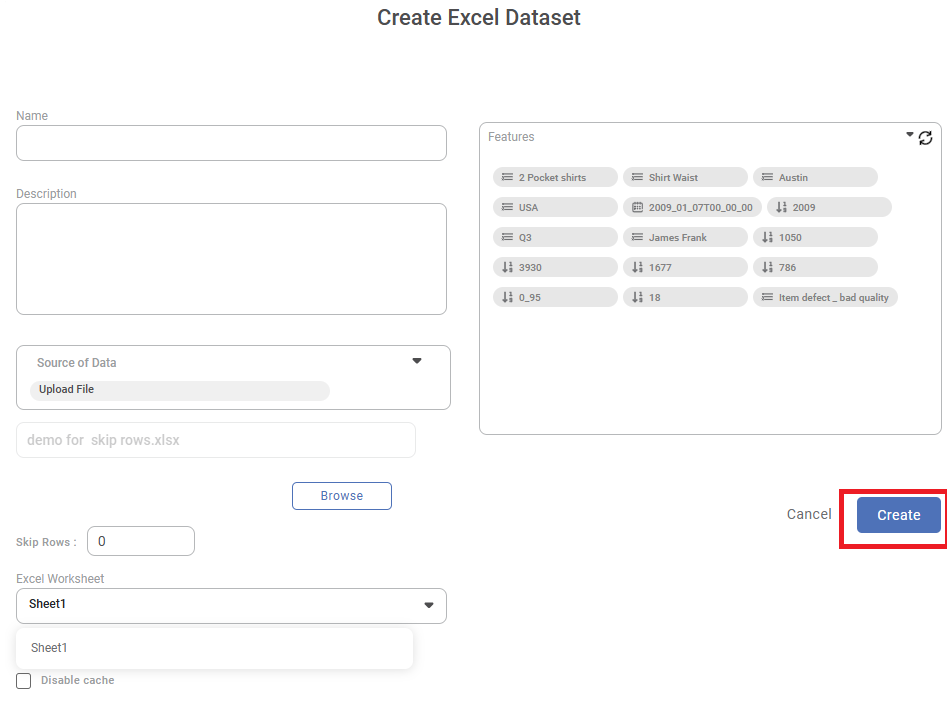Click numeric sort icon on 2009 feature
The width and height of the screenshot is (947, 726).
click(781, 207)
